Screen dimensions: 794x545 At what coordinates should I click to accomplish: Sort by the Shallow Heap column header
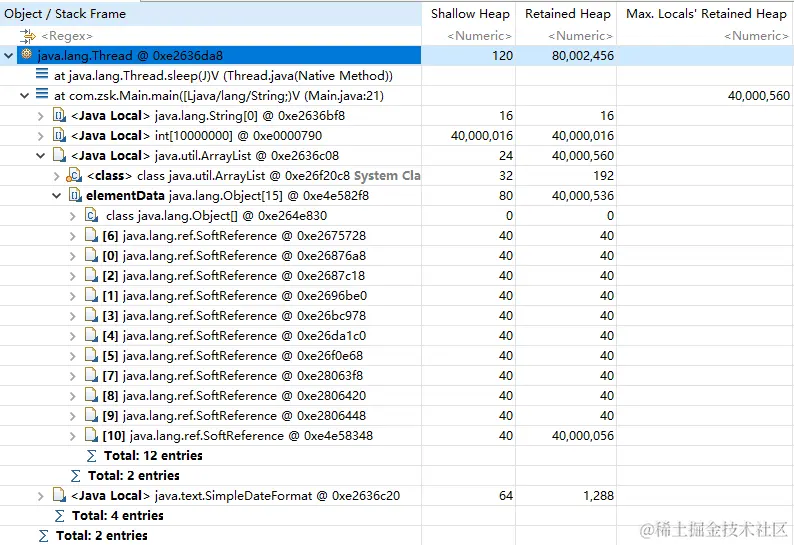[469, 14]
